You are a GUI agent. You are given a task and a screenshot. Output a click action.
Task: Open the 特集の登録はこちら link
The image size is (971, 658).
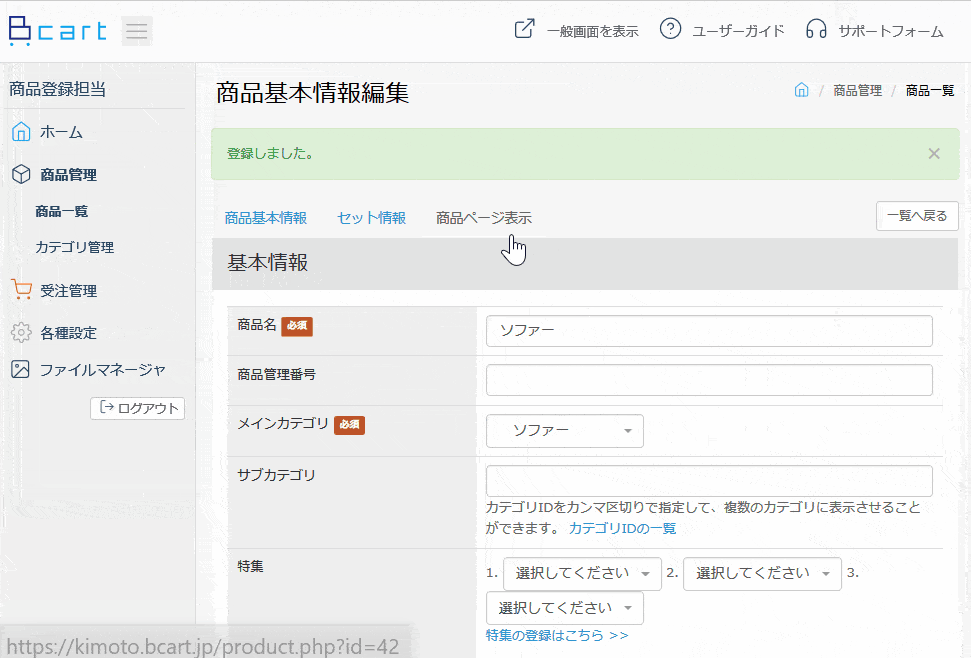[557, 636]
